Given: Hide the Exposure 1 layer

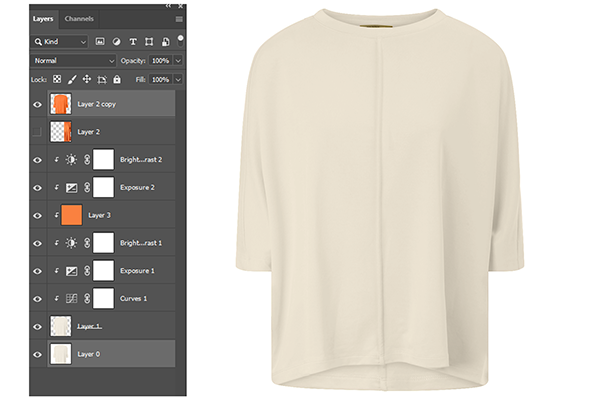Looking at the screenshot, I should (38, 271).
